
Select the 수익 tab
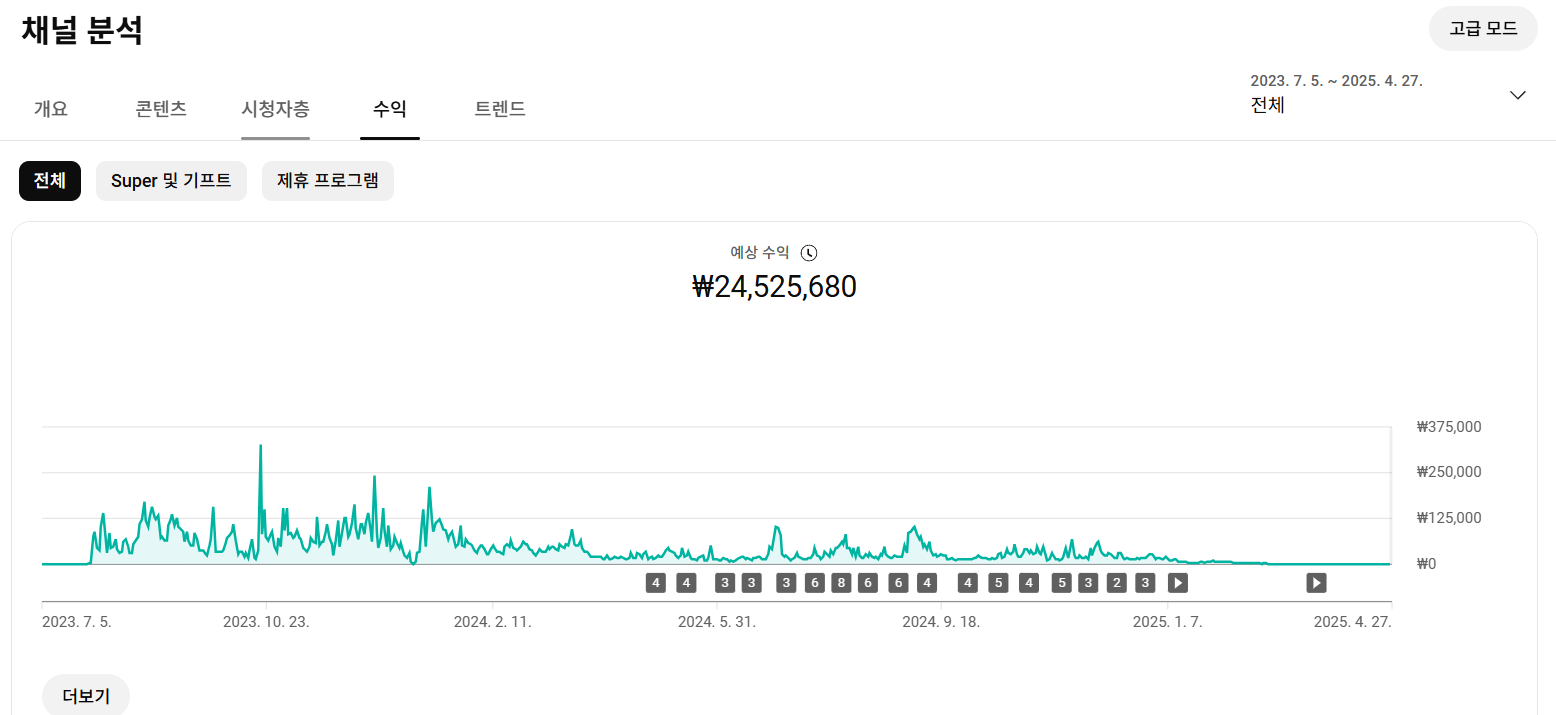click(390, 109)
